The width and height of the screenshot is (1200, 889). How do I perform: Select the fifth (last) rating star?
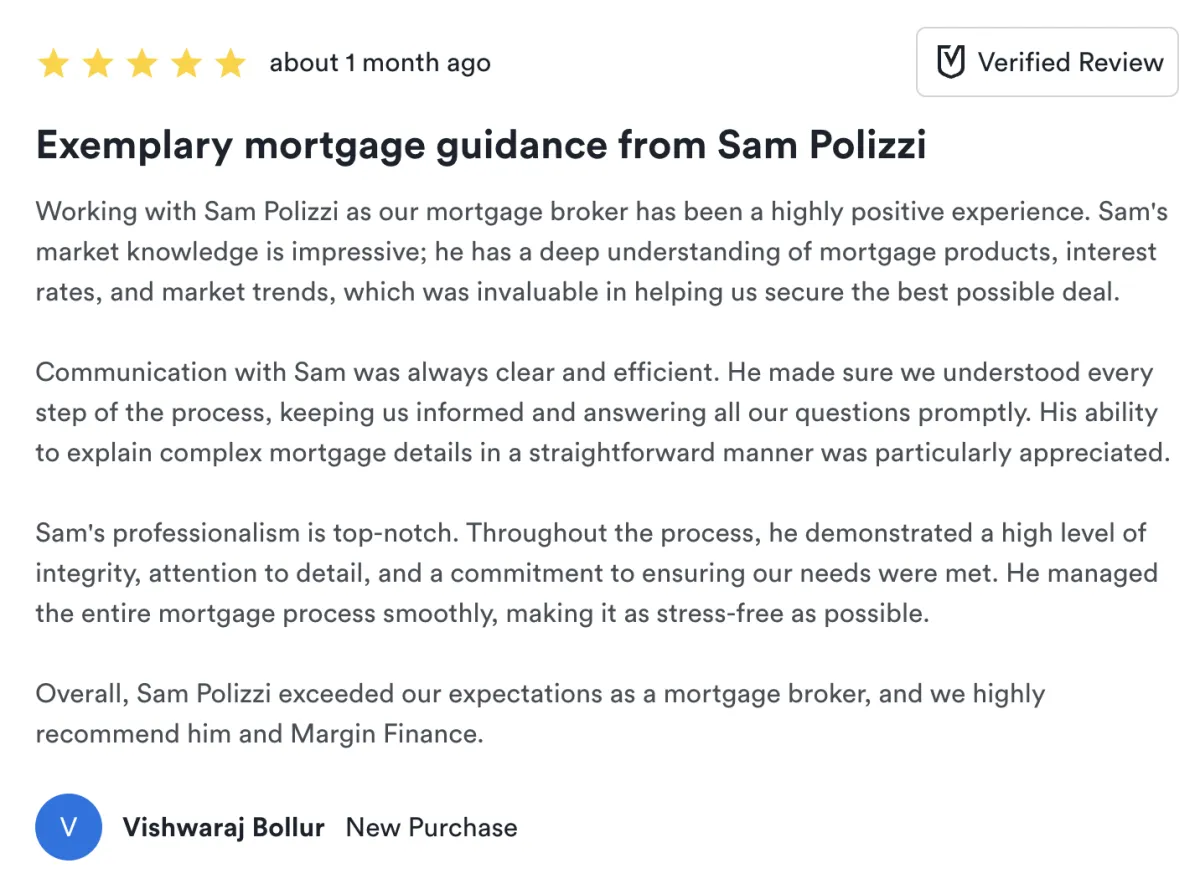[231, 64]
